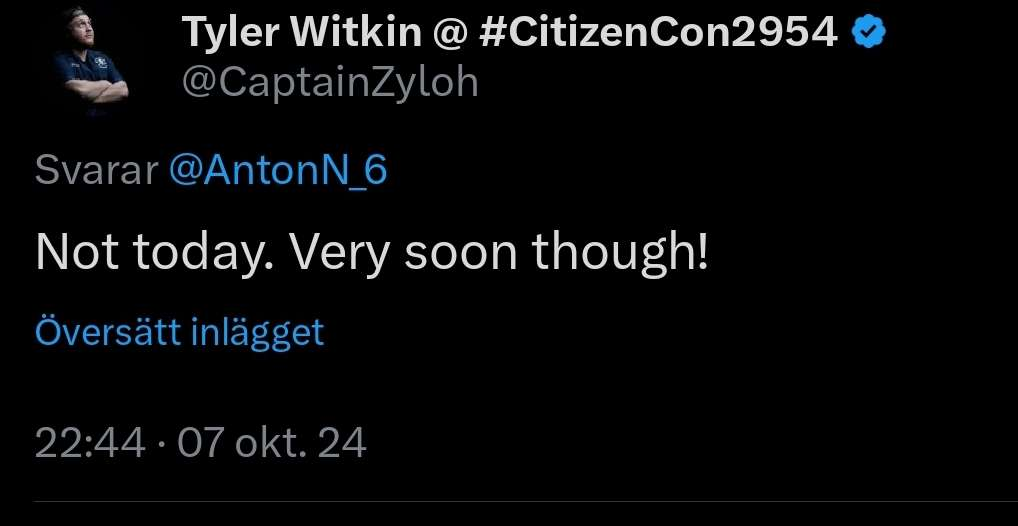Visit the @CaptainZyloh handle
This screenshot has height=526, width=1018.
point(330,83)
